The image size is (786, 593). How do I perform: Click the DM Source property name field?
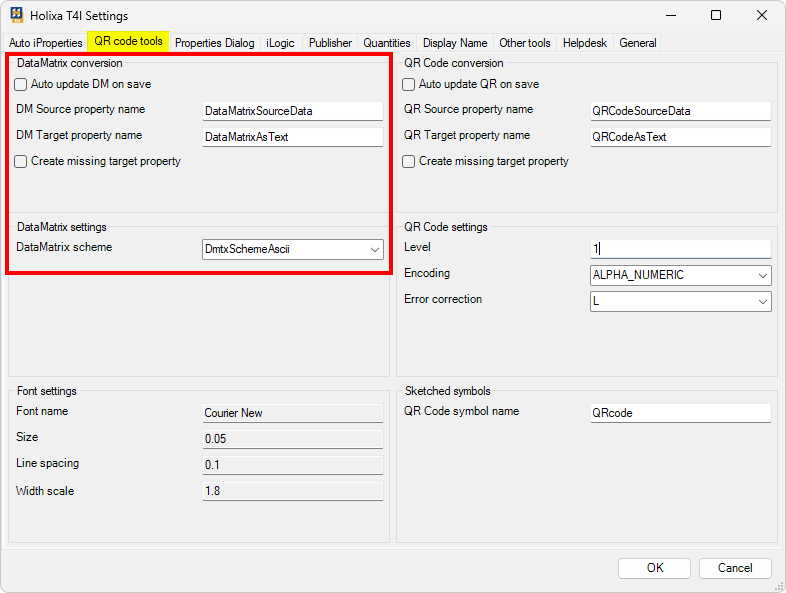[292, 111]
